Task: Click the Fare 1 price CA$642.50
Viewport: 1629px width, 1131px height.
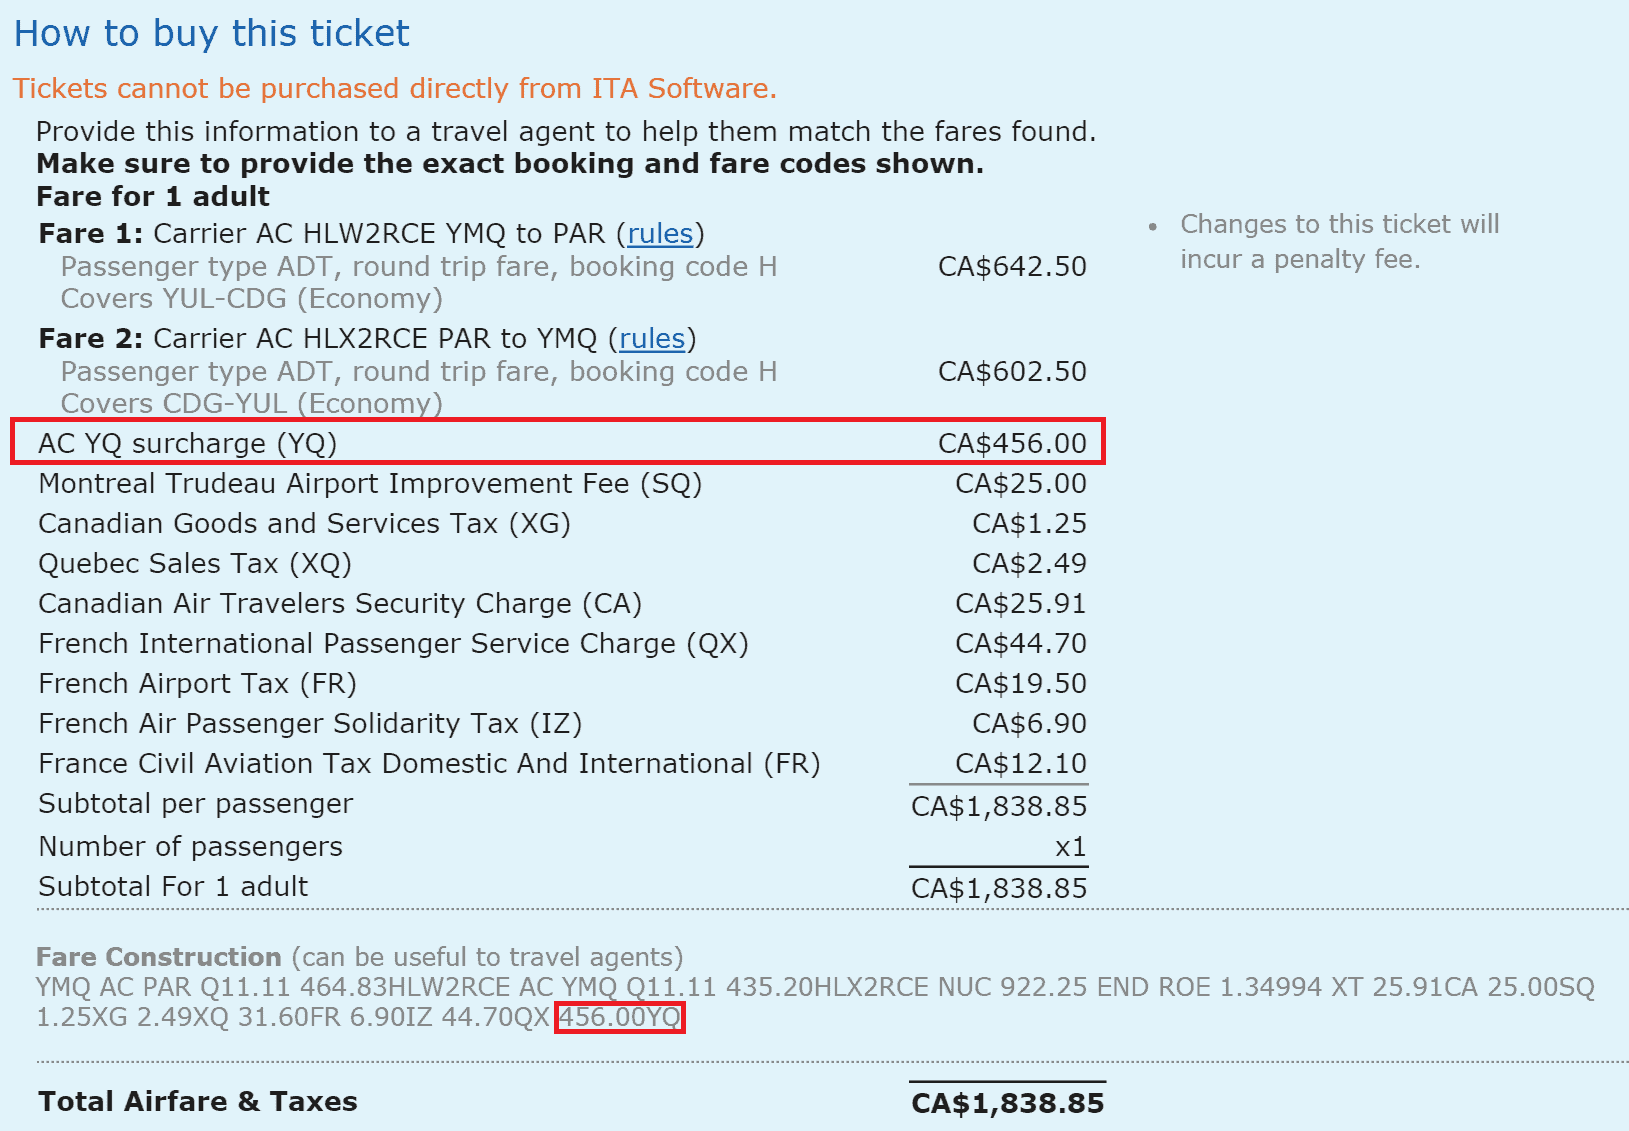Action: pyautogui.click(x=1012, y=267)
